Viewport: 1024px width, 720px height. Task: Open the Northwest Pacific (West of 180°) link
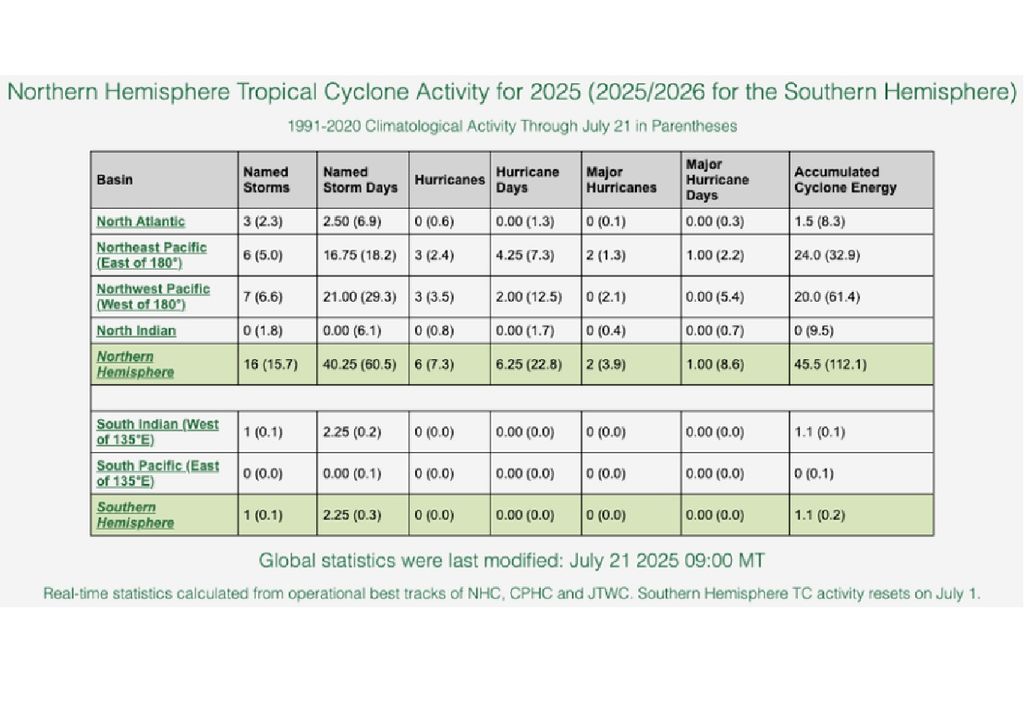[x=153, y=296]
